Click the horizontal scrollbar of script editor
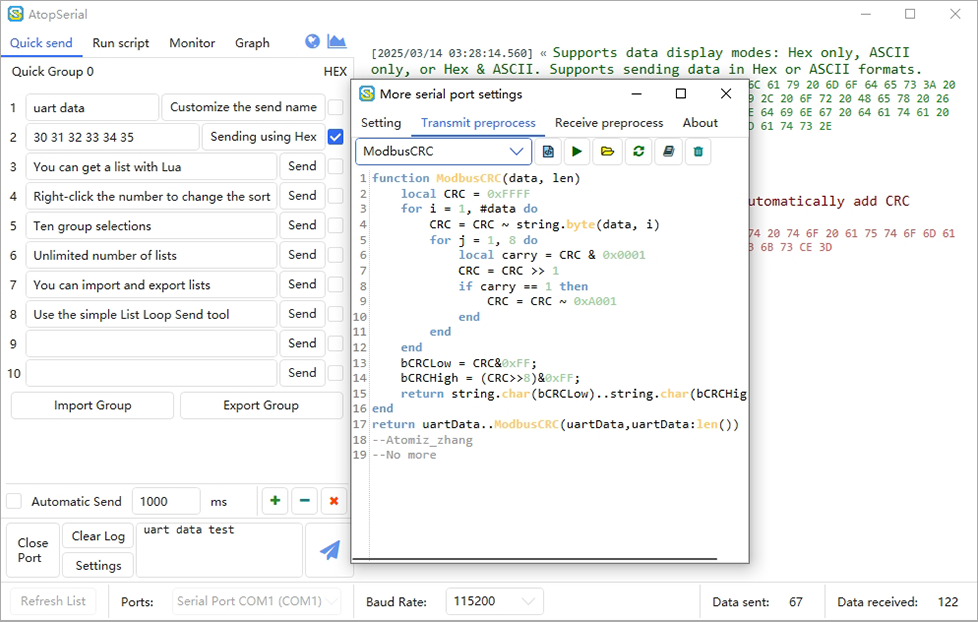 pyautogui.click(x=535, y=559)
